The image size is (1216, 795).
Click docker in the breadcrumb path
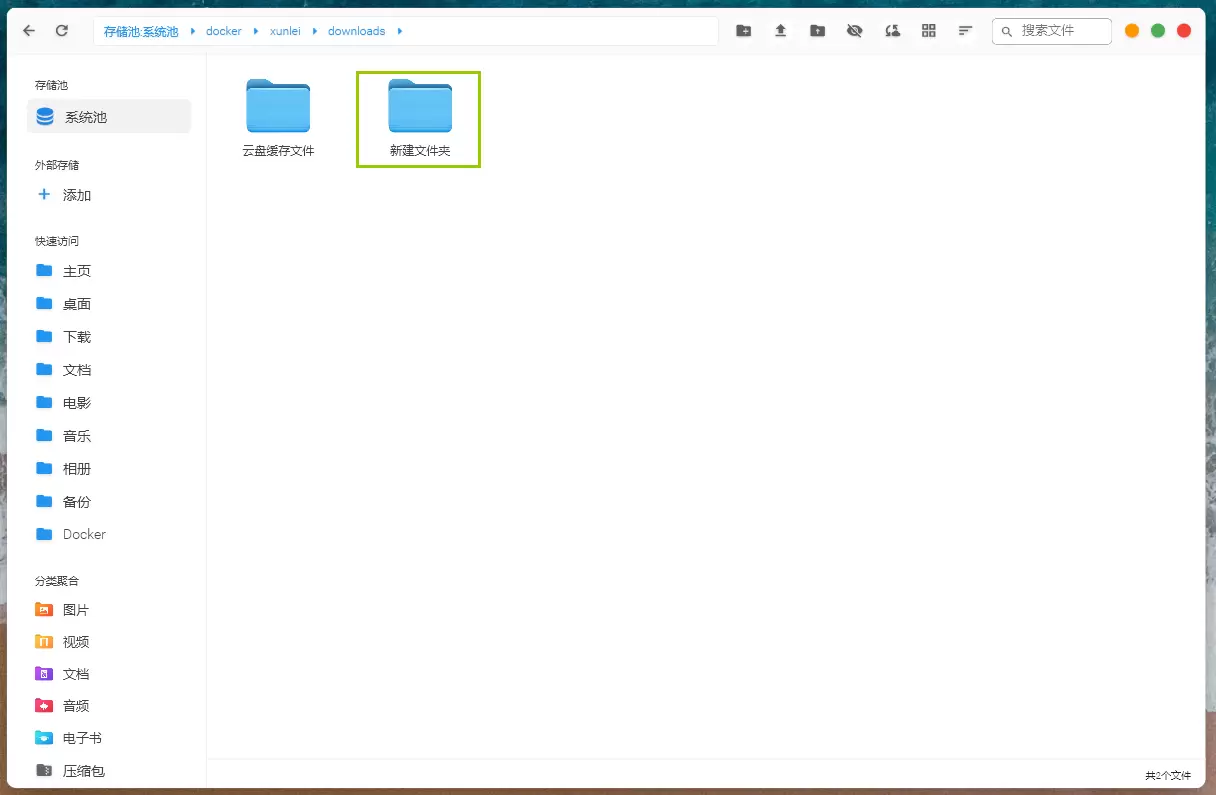pos(224,31)
